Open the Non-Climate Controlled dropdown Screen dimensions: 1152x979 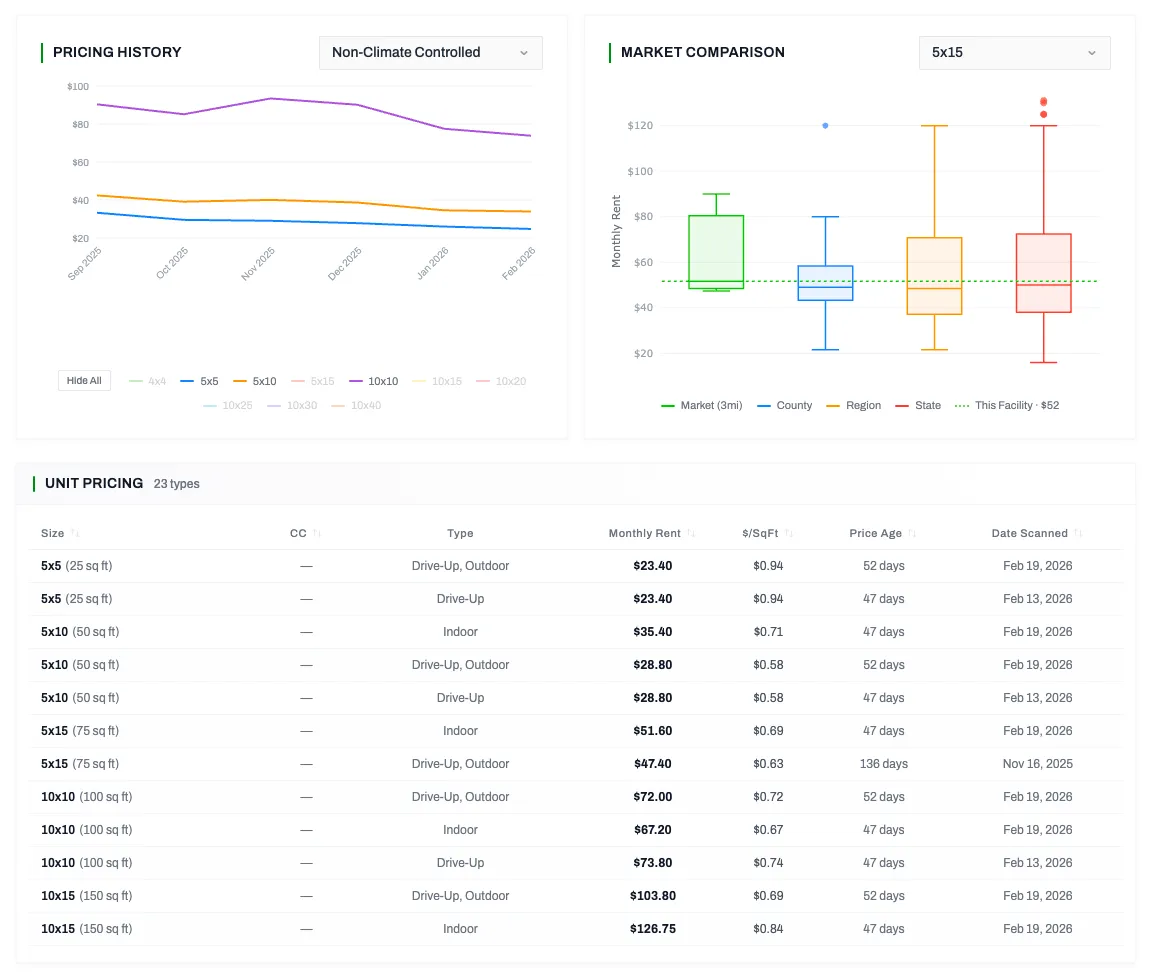[x=430, y=53]
